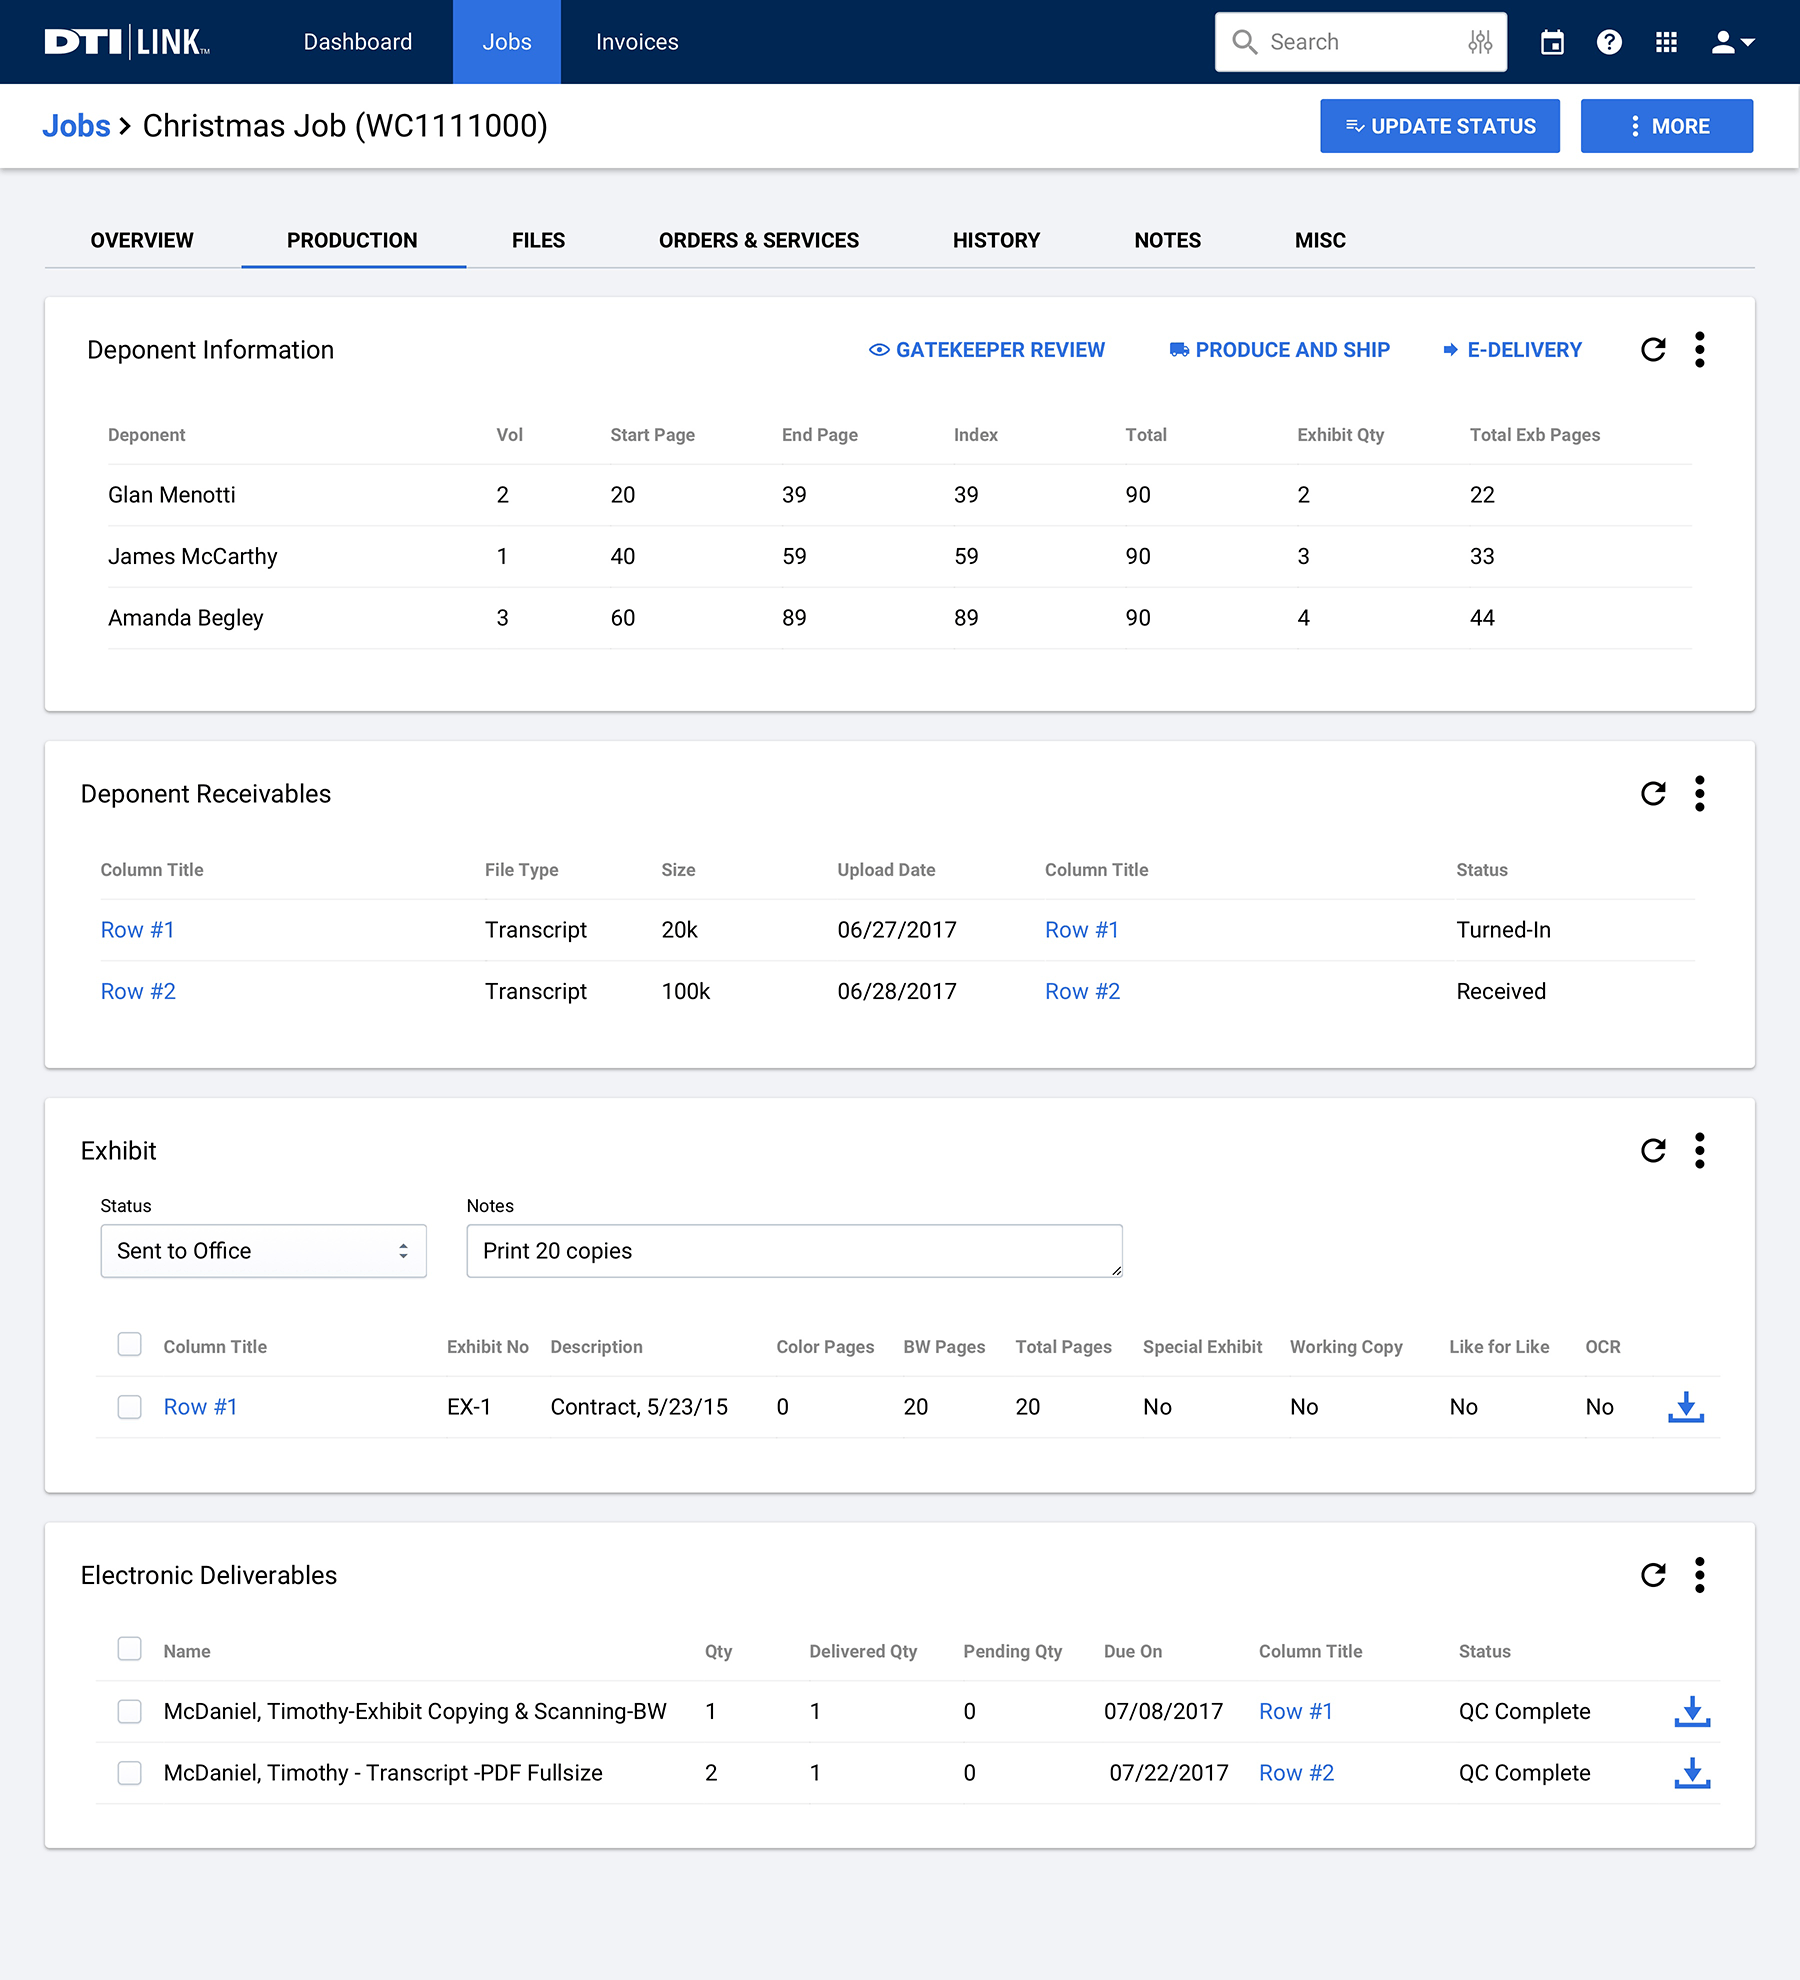Refresh the Deponent Information panel
The image size is (1800, 1980).
tap(1653, 350)
